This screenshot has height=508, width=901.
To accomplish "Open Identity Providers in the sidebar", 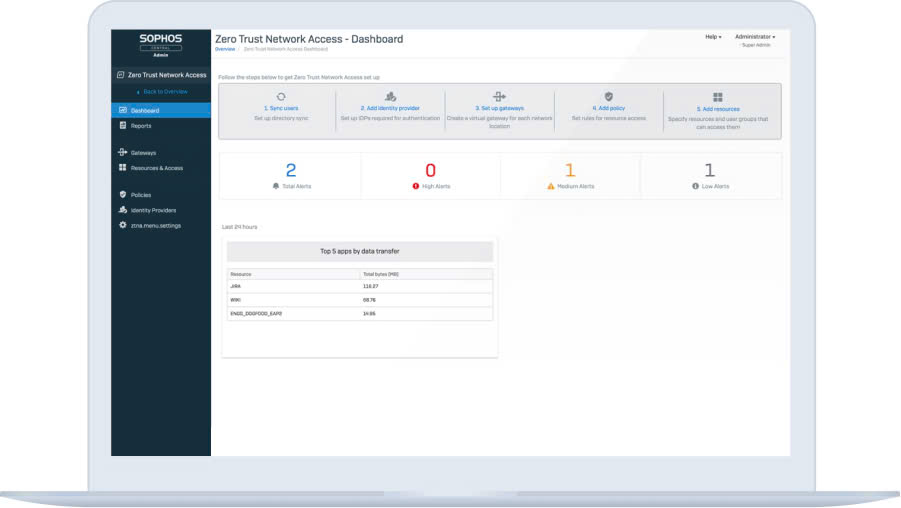I will [153, 210].
